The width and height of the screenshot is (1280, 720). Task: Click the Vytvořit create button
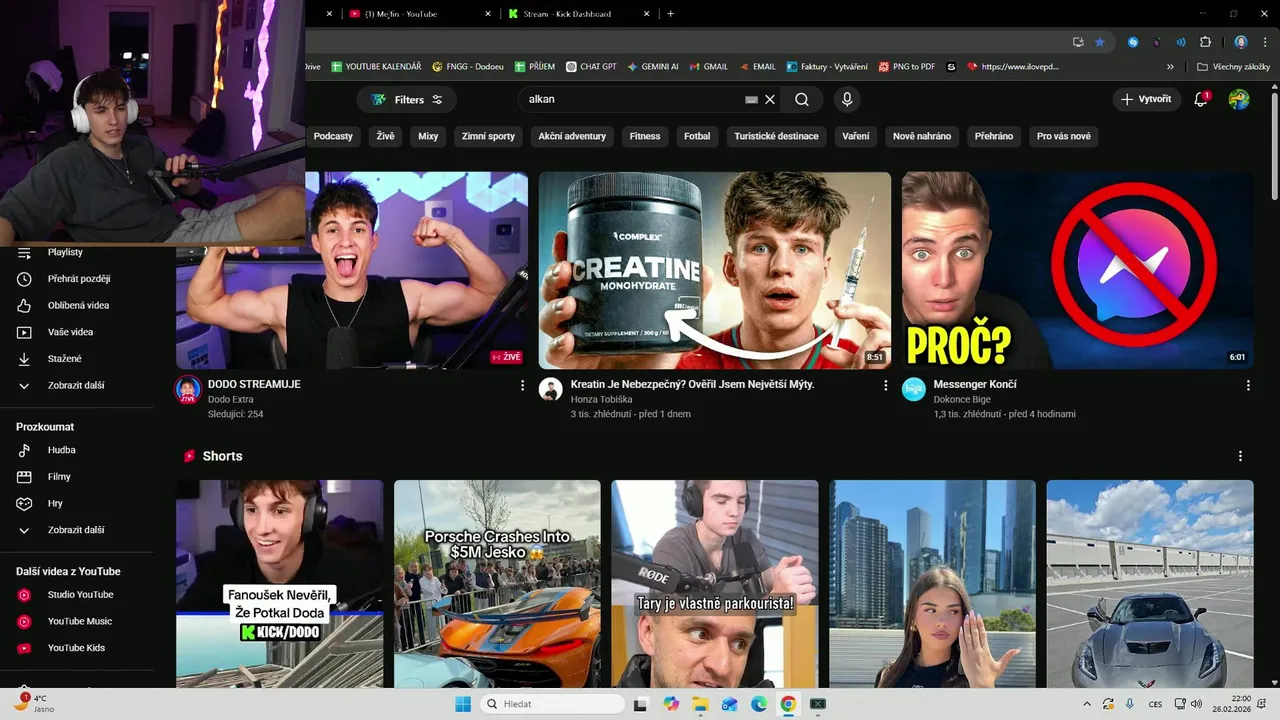coord(1146,99)
